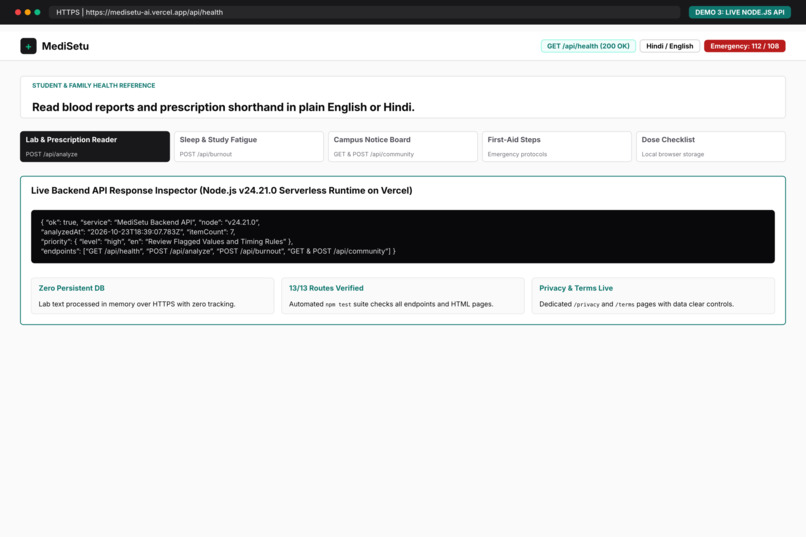Click the Privacy & Terms Live card title
The width and height of the screenshot is (806, 537).
pyautogui.click(x=576, y=288)
